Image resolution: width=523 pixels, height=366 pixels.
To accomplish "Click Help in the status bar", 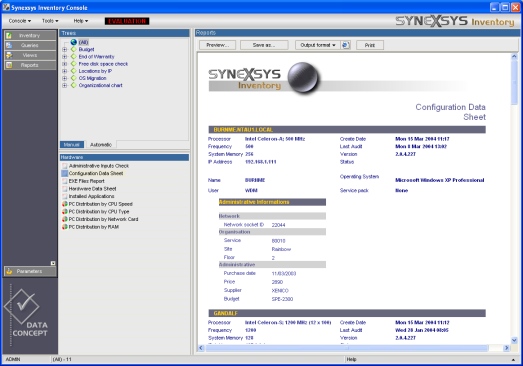I will tap(351, 359).
